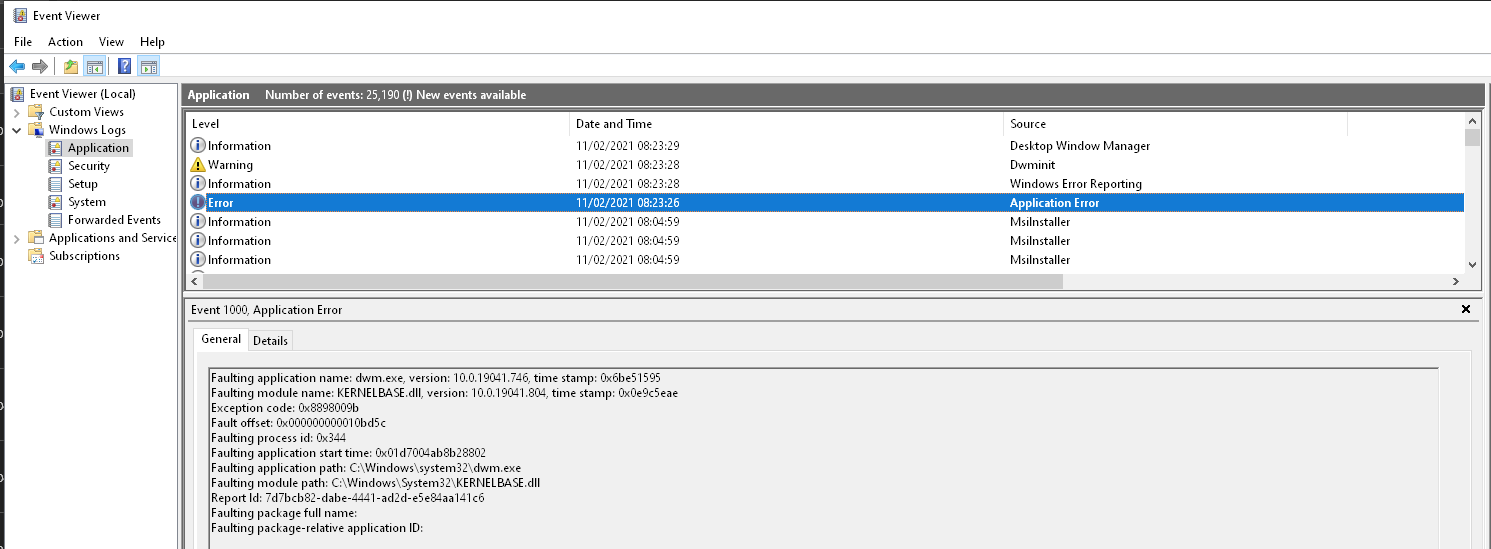Switch to the Details tab
The image size is (1491, 549).
(270, 341)
